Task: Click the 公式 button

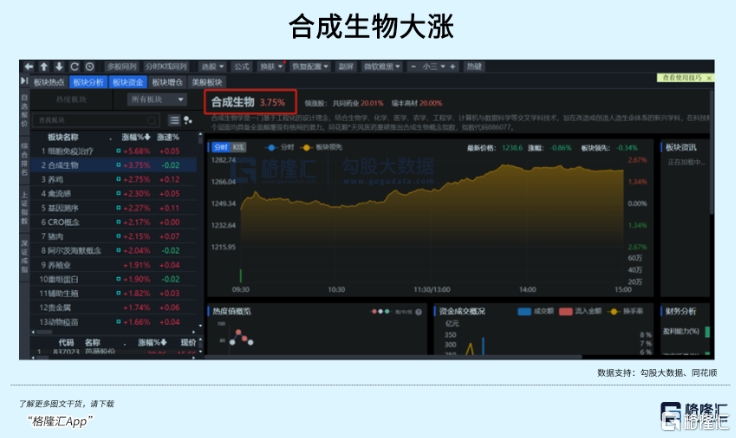Action: [x=242, y=67]
